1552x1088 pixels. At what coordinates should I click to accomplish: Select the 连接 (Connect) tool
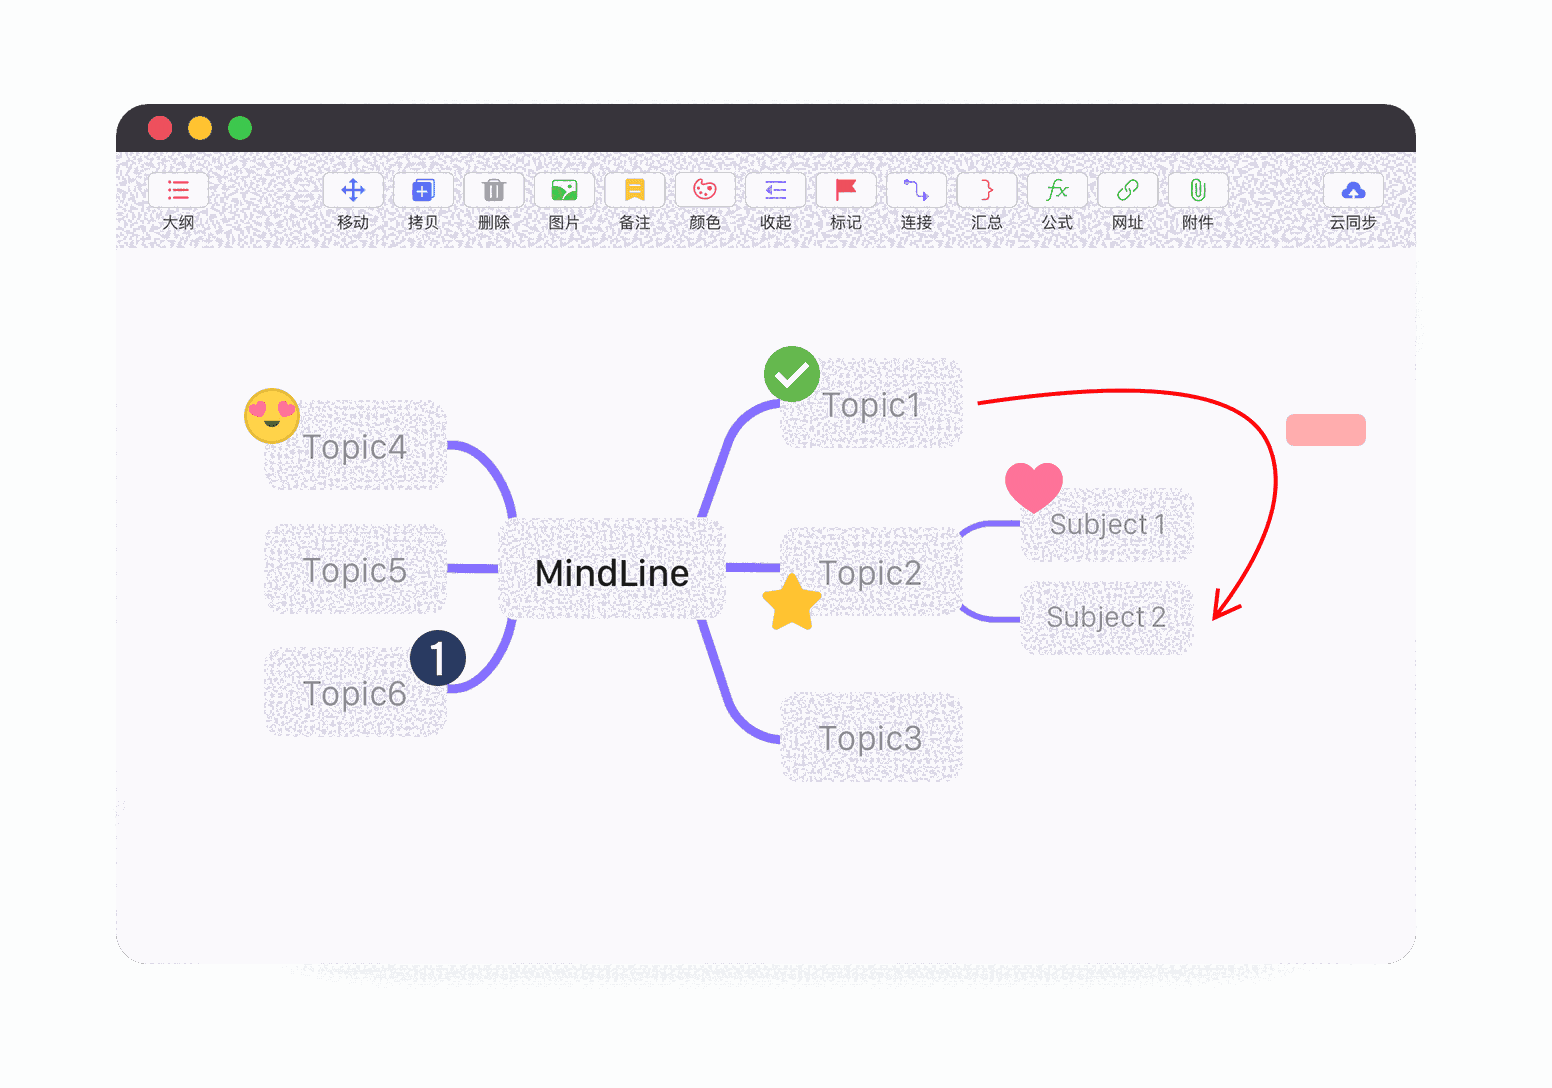coord(916,190)
